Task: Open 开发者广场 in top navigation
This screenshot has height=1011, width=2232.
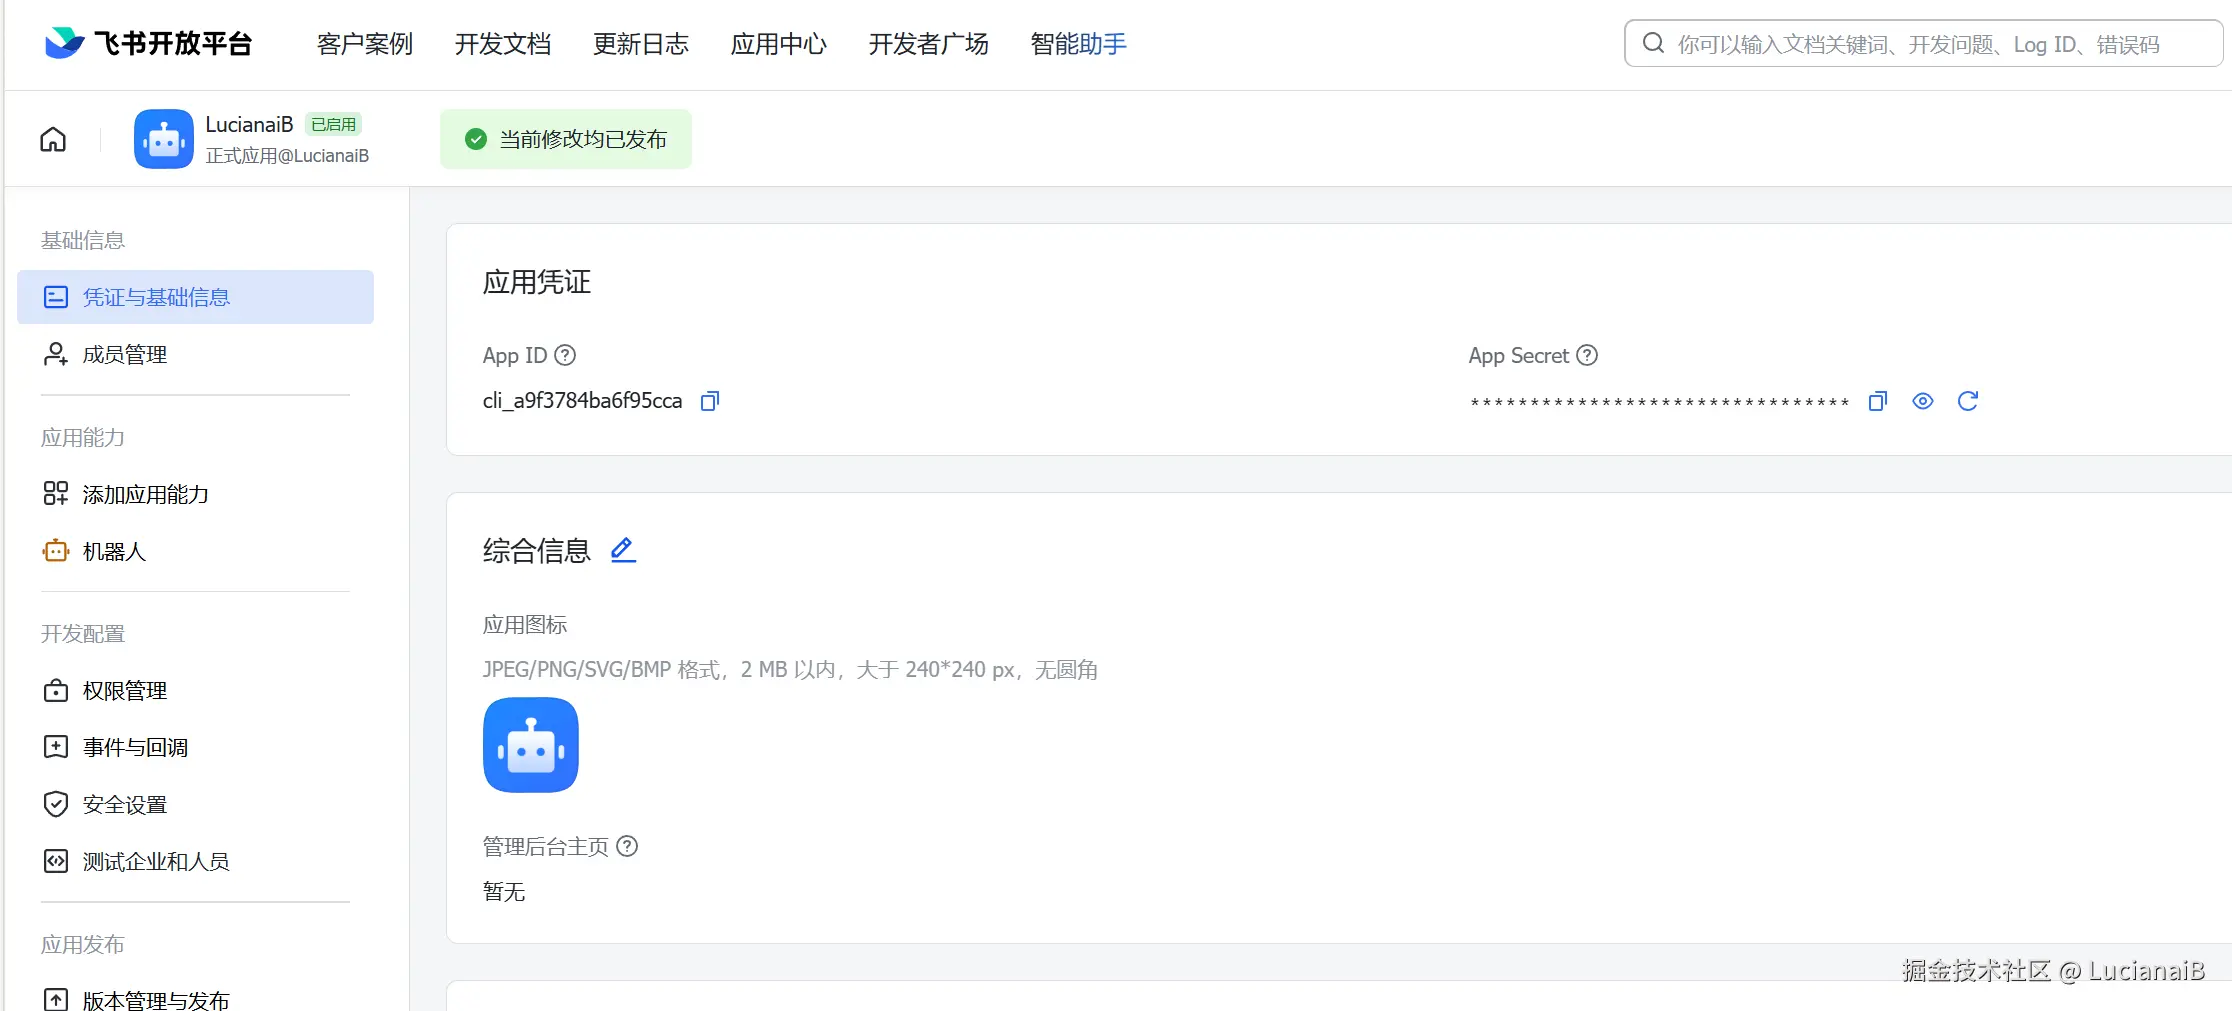Action: [x=929, y=44]
